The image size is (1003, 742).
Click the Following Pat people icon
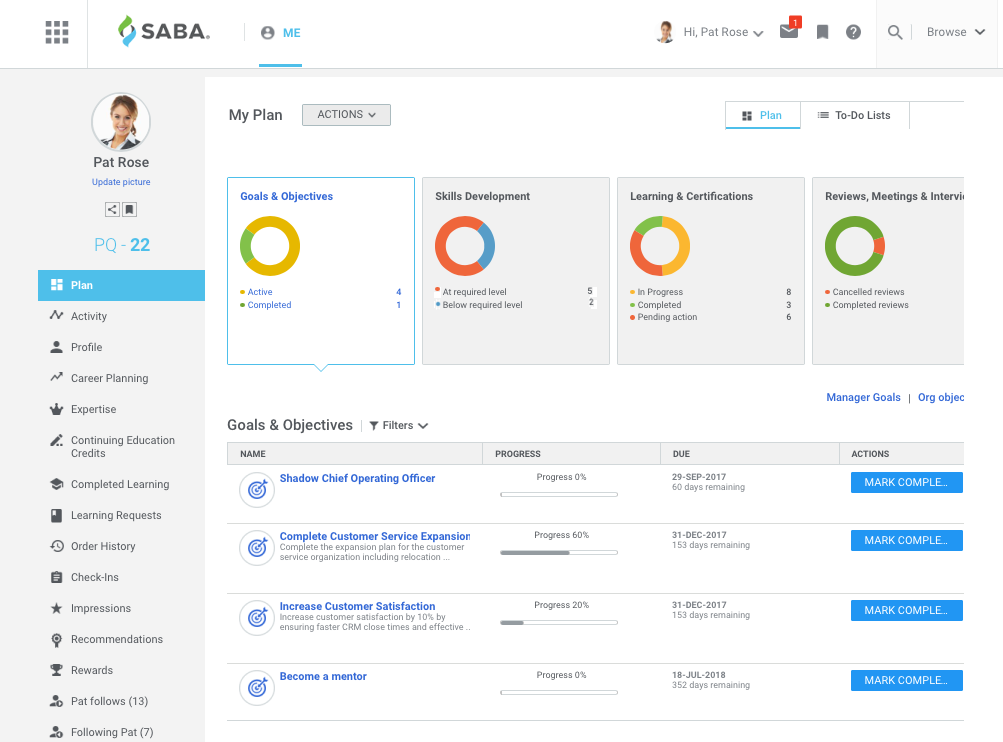[57, 732]
